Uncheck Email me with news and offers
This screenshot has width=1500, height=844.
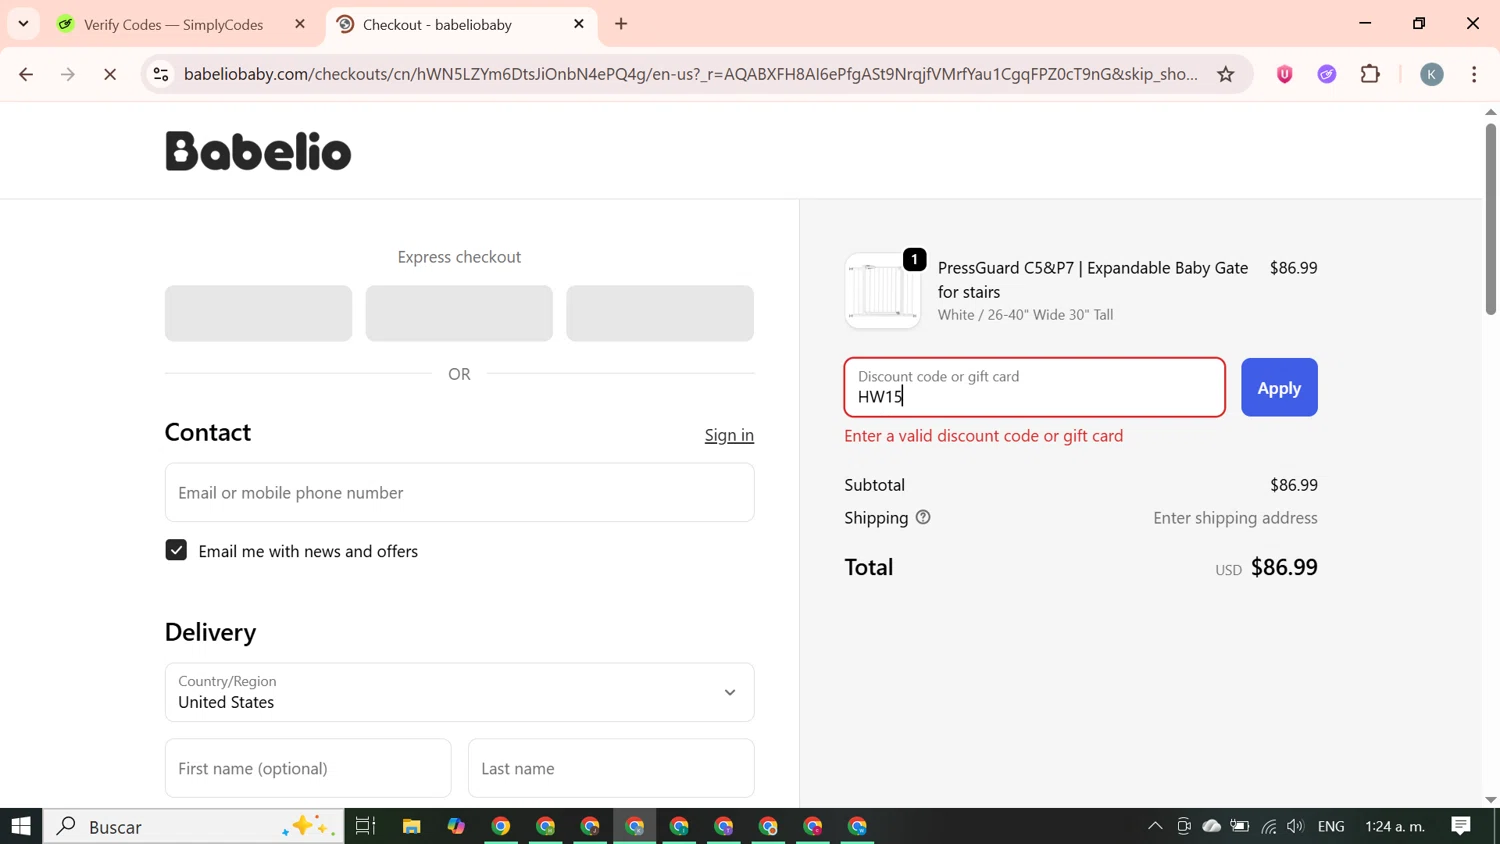[176, 550]
